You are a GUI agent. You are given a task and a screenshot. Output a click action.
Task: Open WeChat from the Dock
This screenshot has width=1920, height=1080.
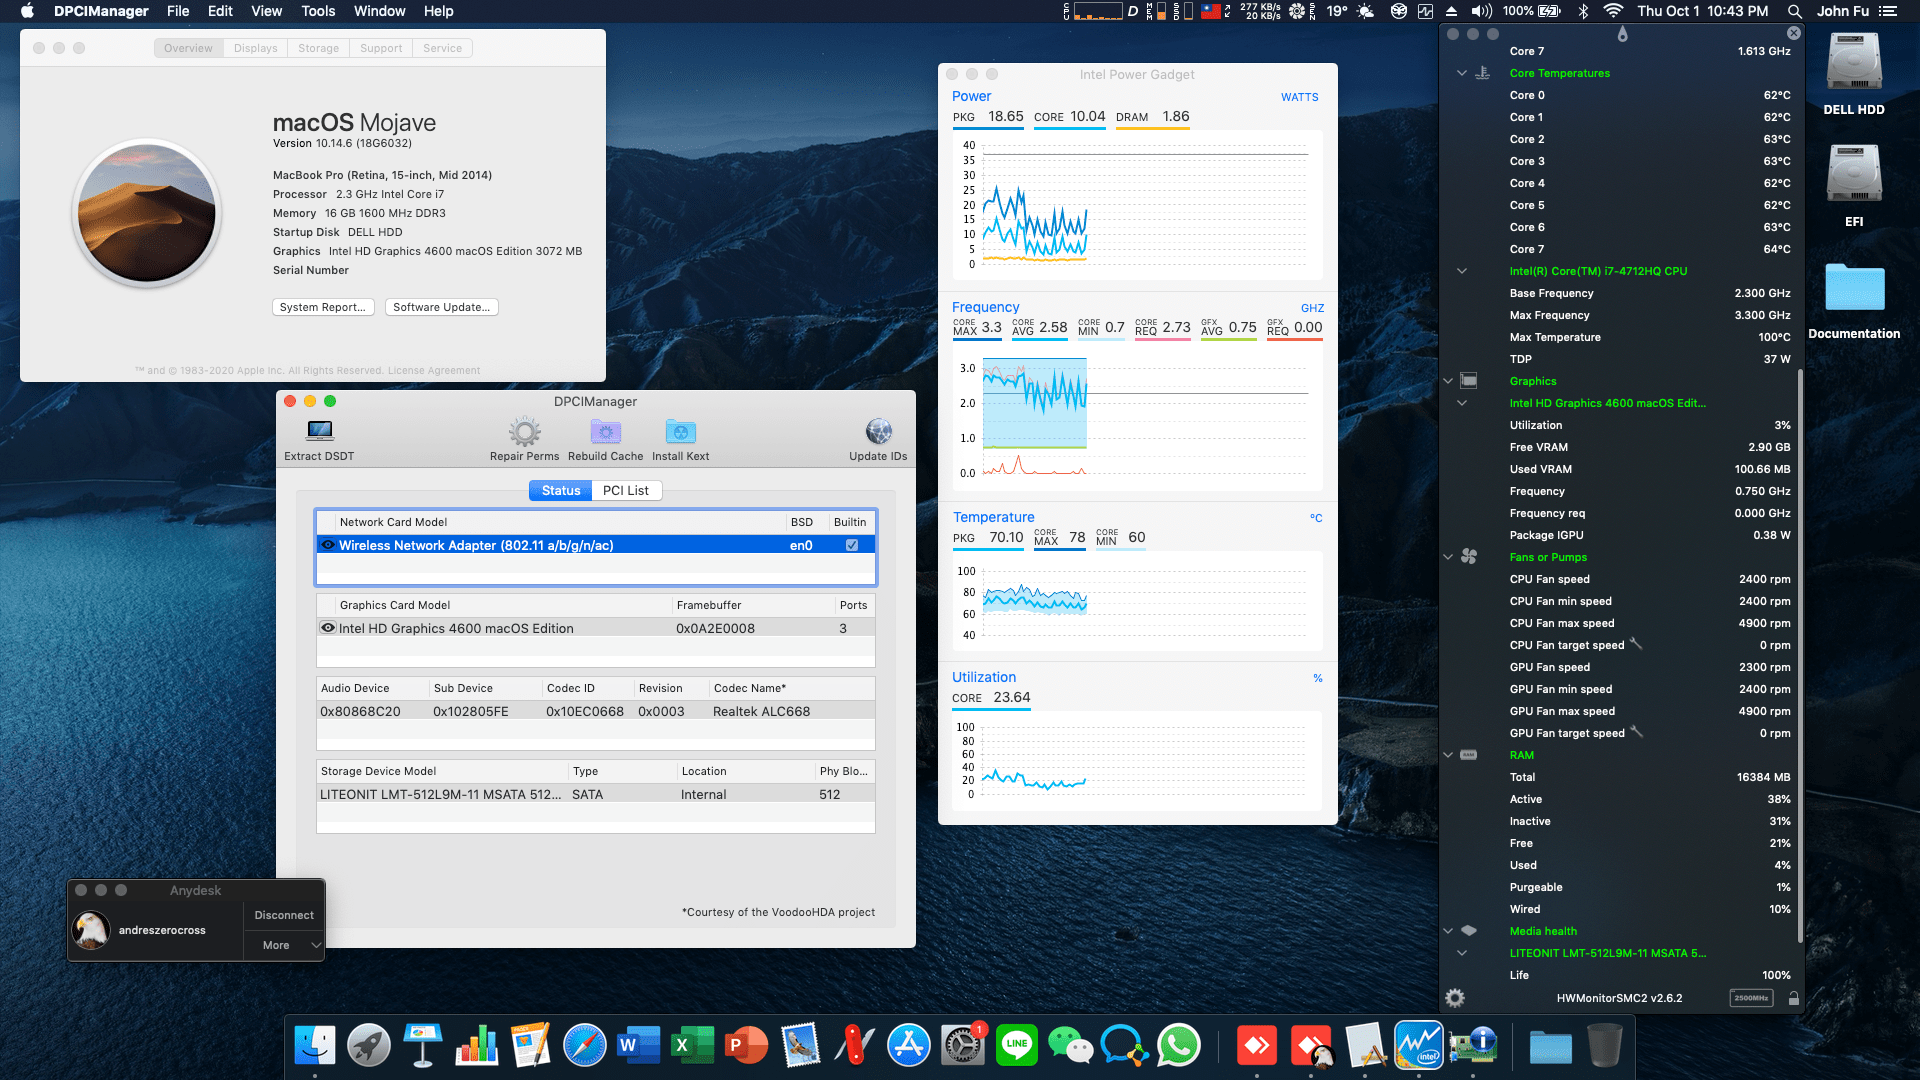1071,1046
